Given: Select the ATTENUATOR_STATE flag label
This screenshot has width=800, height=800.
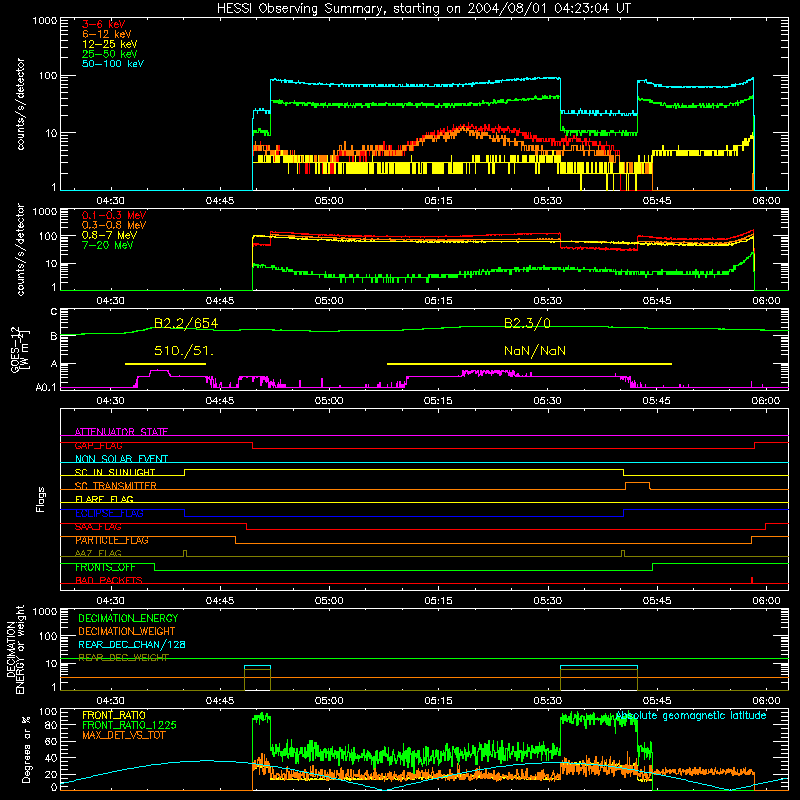Looking at the screenshot, I should point(121,432).
